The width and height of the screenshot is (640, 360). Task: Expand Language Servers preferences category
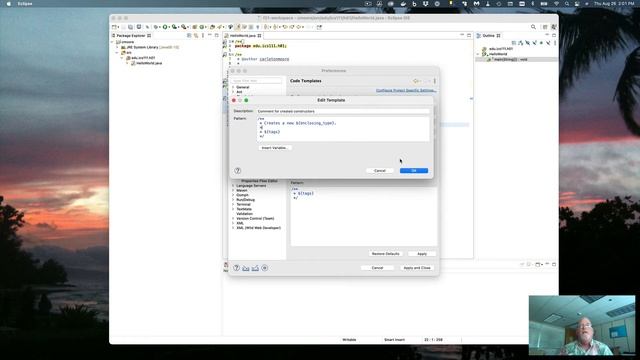click(233, 186)
